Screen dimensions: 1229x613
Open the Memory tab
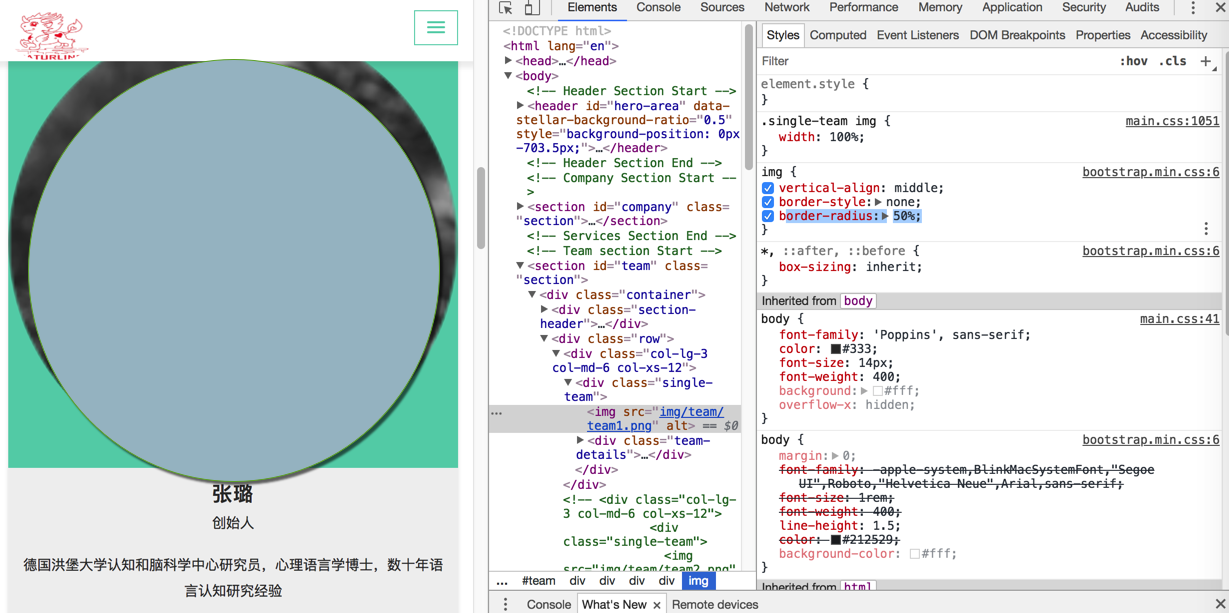pyautogui.click(x=940, y=8)
